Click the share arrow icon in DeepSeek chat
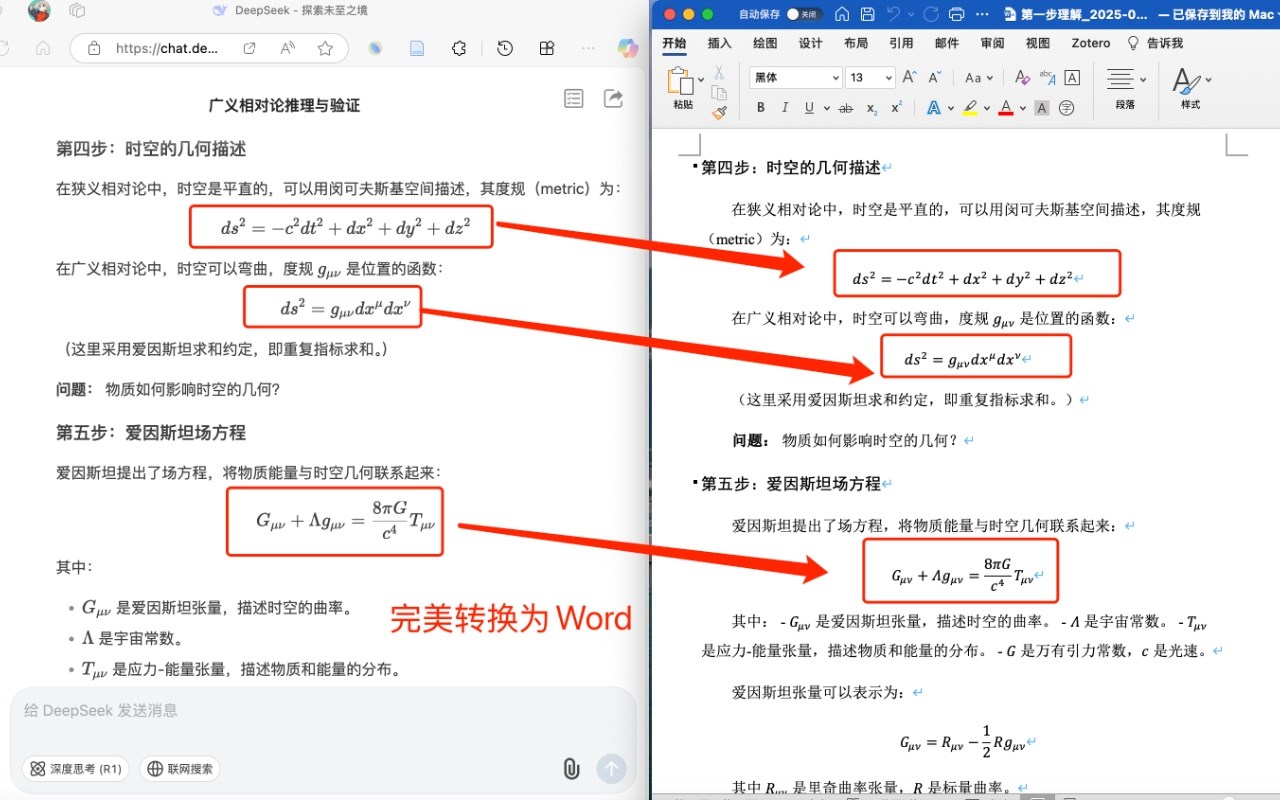Screen dimensions: 1280x800 [x=613, y=98]
